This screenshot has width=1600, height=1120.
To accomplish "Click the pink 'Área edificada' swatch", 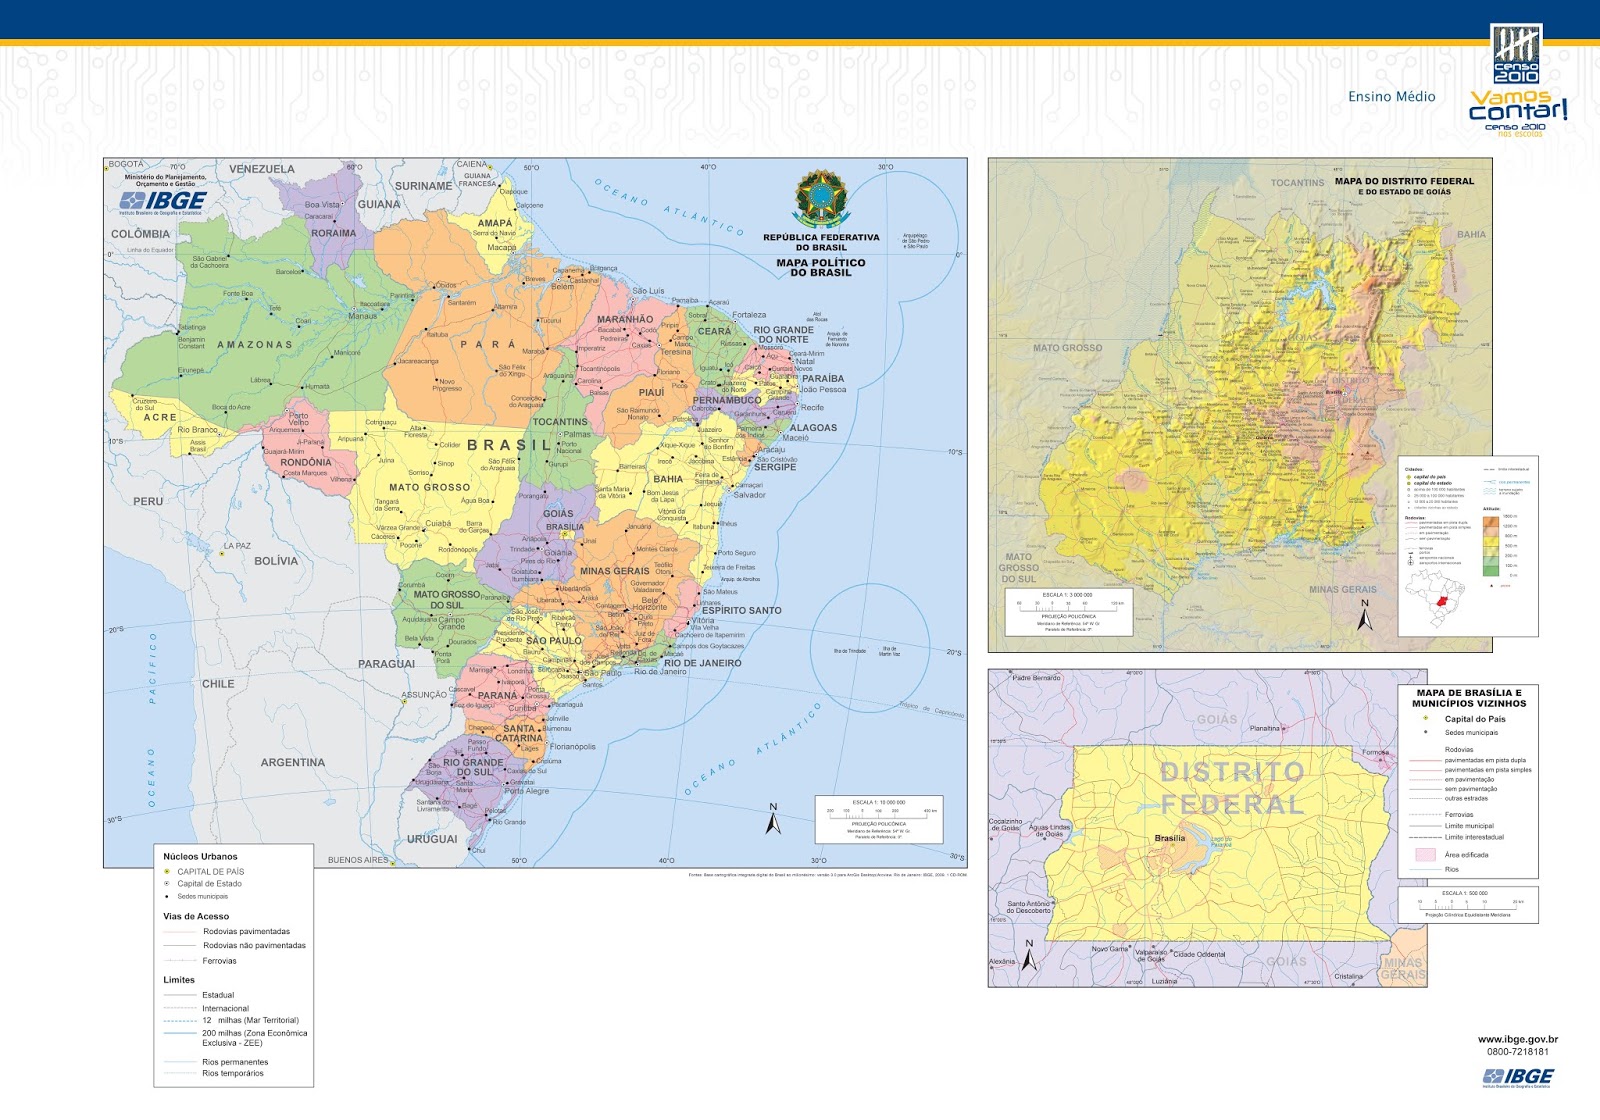I will [x=1425, y=855].
